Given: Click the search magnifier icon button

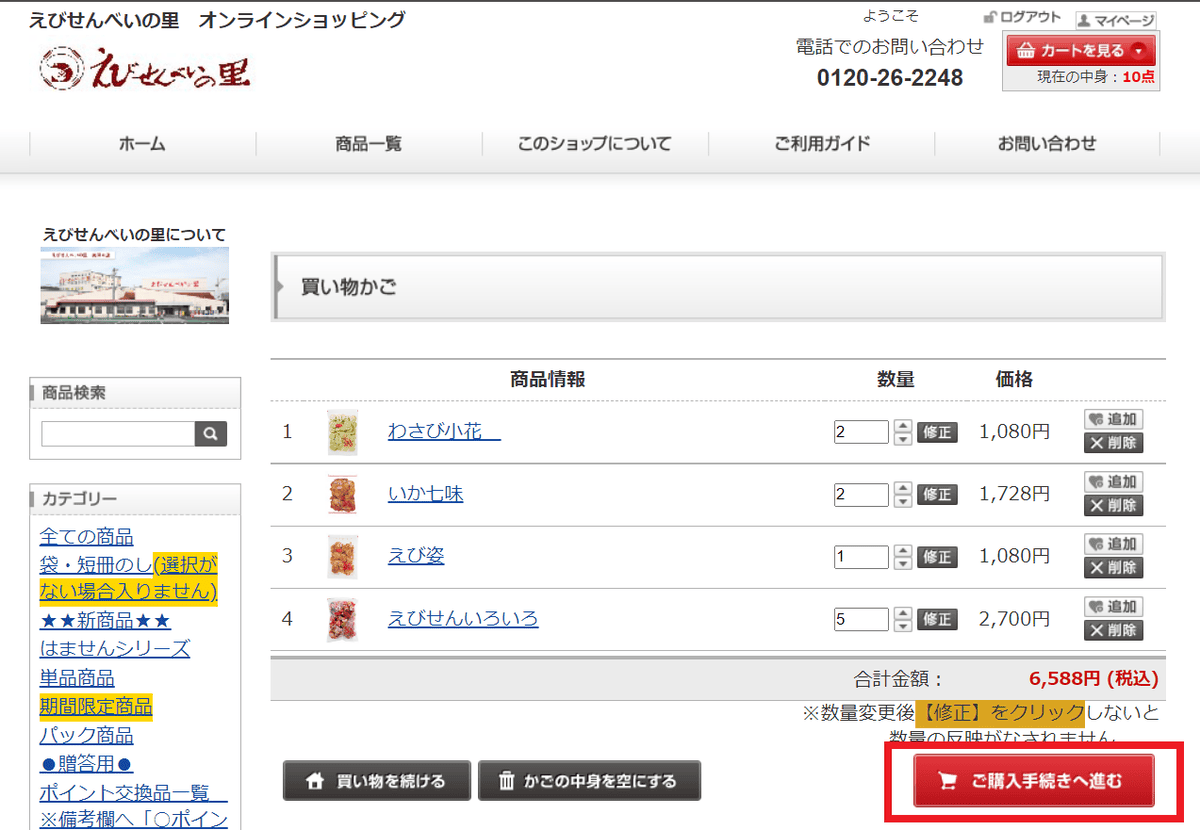Looking at the screenshot, I should point(210,434).
